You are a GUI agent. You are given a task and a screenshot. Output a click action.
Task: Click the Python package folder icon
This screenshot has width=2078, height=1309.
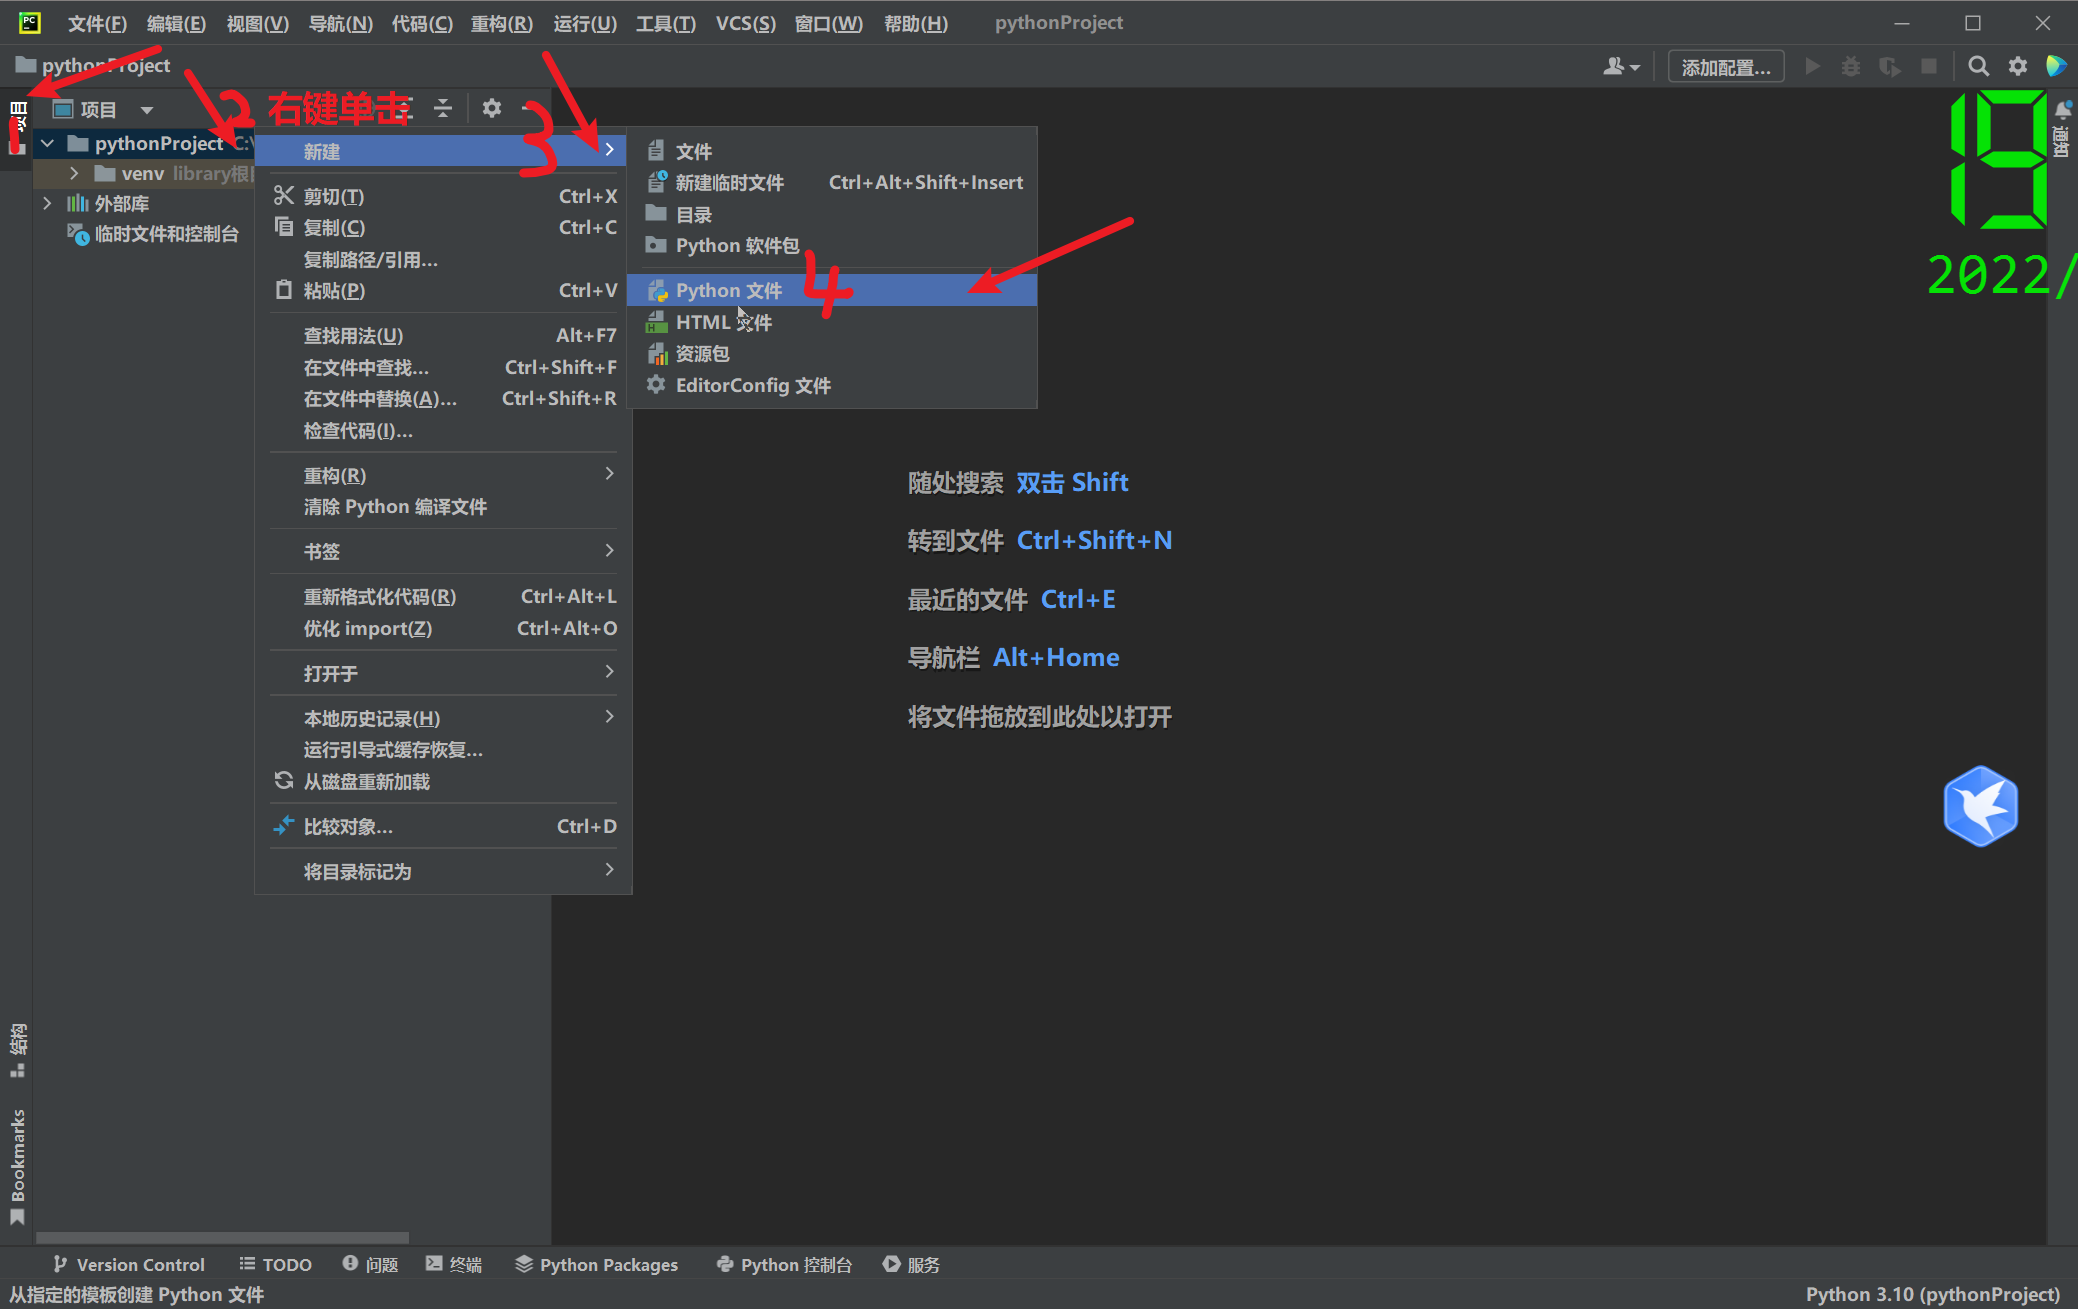coord(656,245)
